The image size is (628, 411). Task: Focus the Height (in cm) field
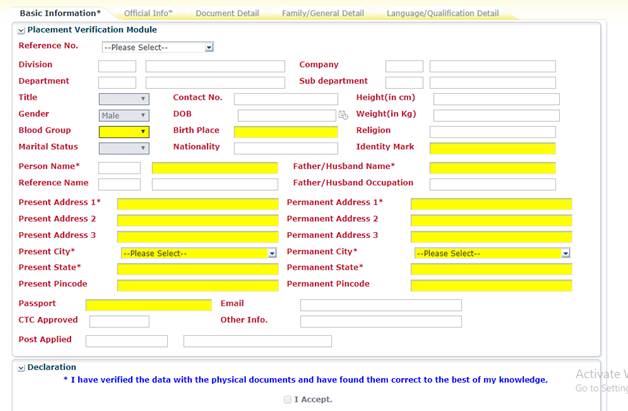pos(496,99)
